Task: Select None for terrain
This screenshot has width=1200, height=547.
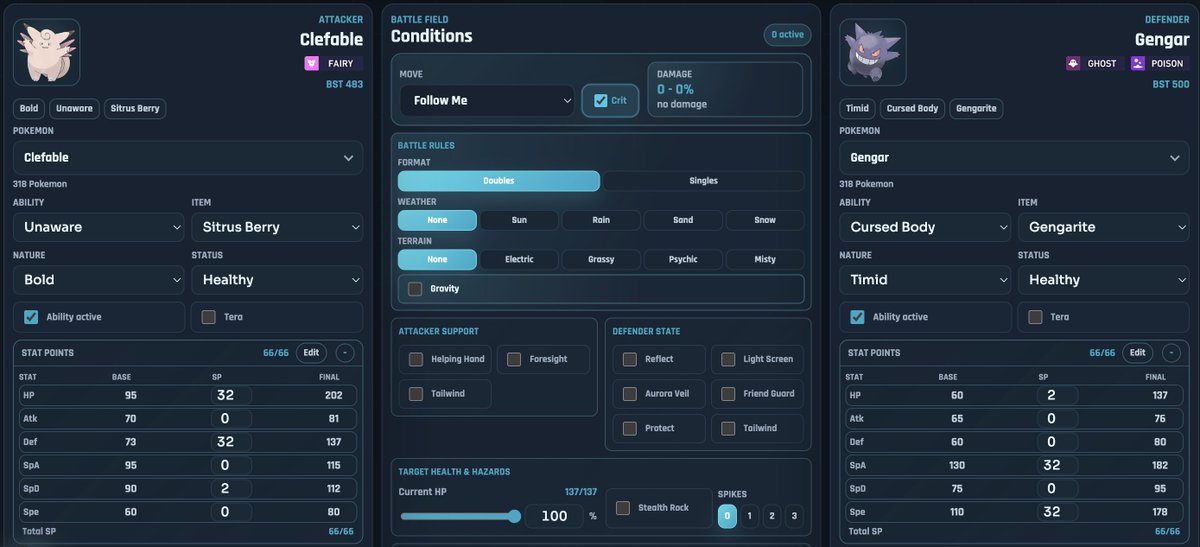Action: (437, 259)
